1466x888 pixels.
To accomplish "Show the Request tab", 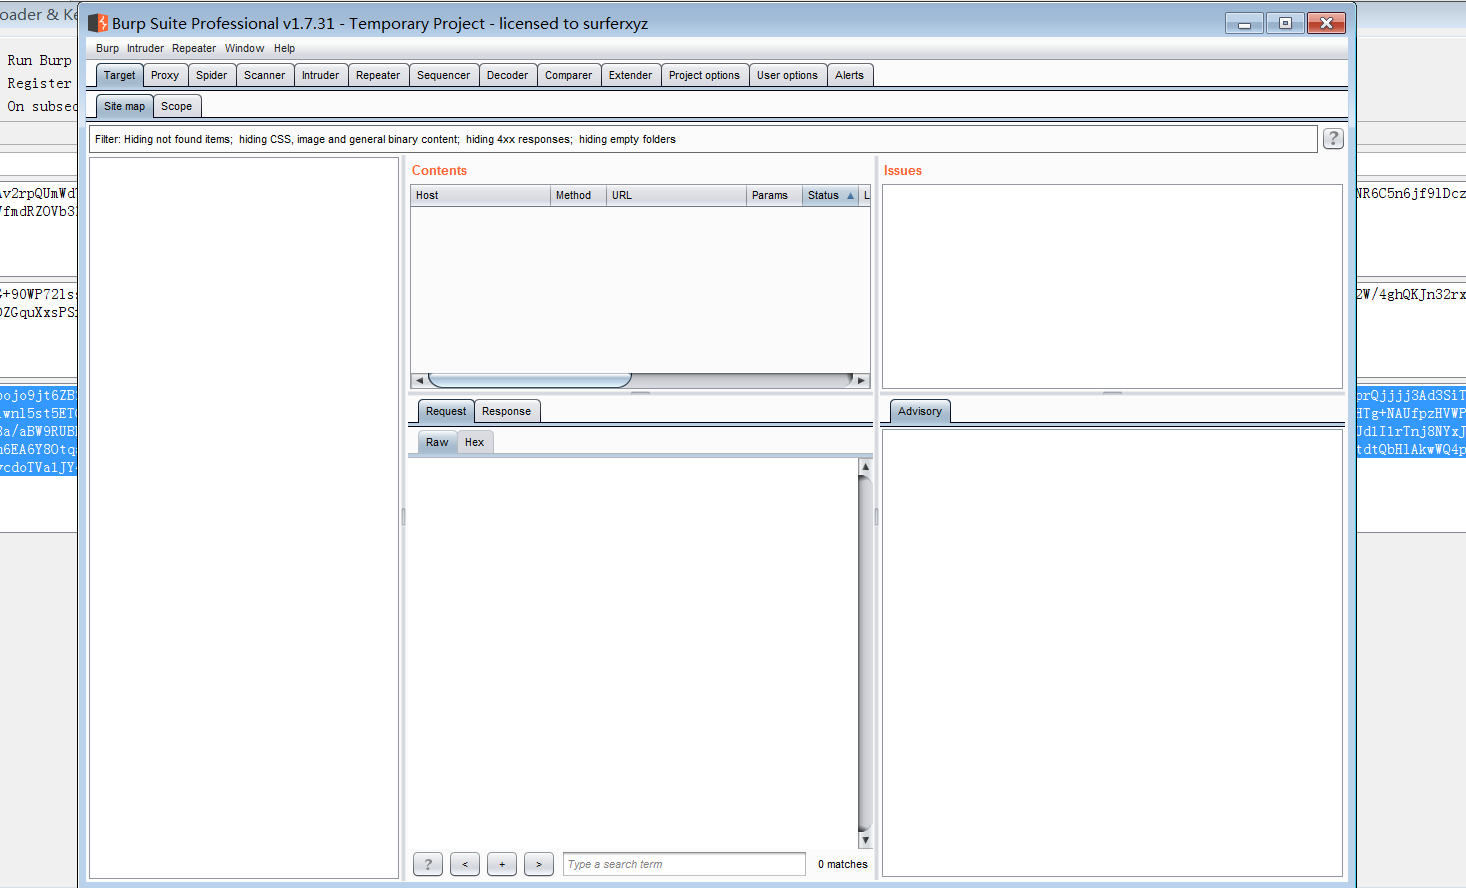I will click(x=446, y=411).
